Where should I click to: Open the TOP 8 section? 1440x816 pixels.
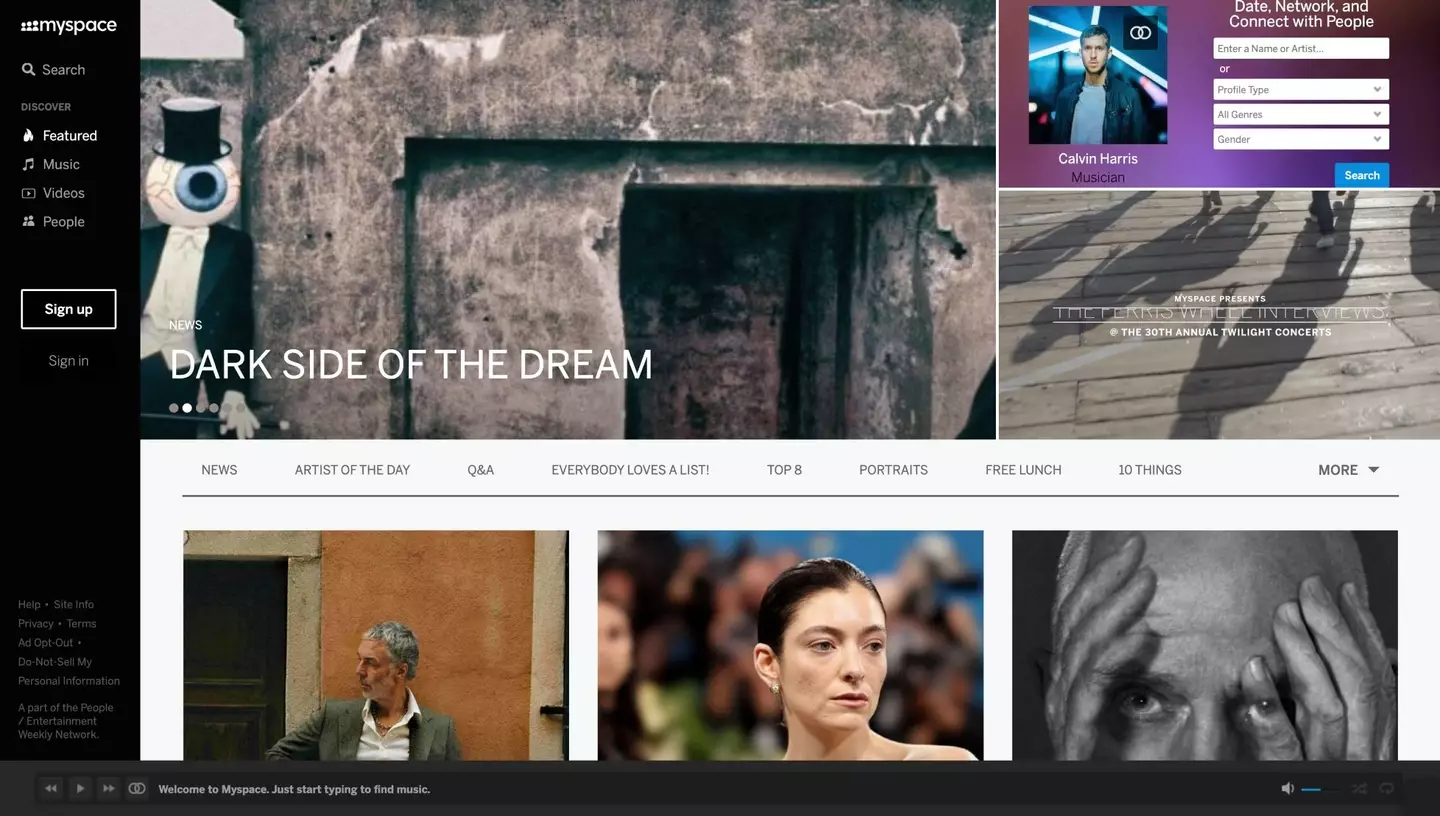(784, 469)
